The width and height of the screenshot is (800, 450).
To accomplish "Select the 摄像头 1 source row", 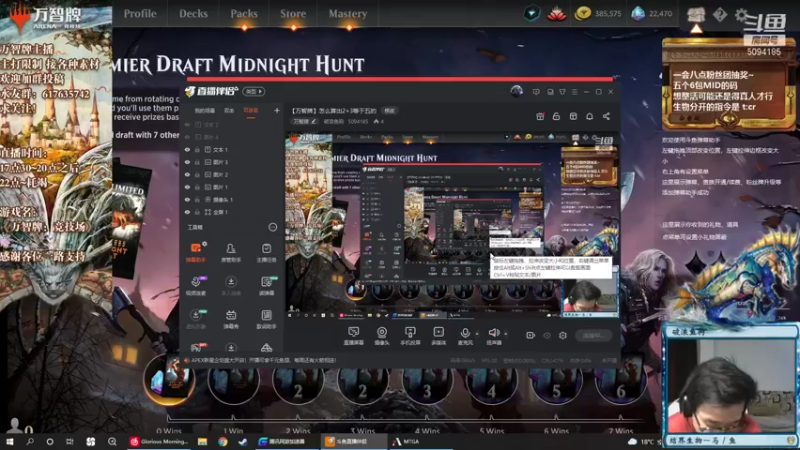I will point(232,199).
